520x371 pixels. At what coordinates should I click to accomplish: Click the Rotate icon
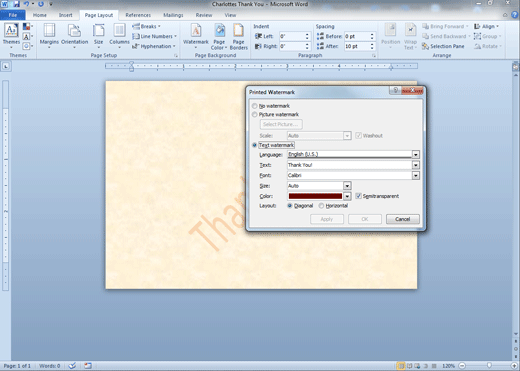[x=478, y=46]
